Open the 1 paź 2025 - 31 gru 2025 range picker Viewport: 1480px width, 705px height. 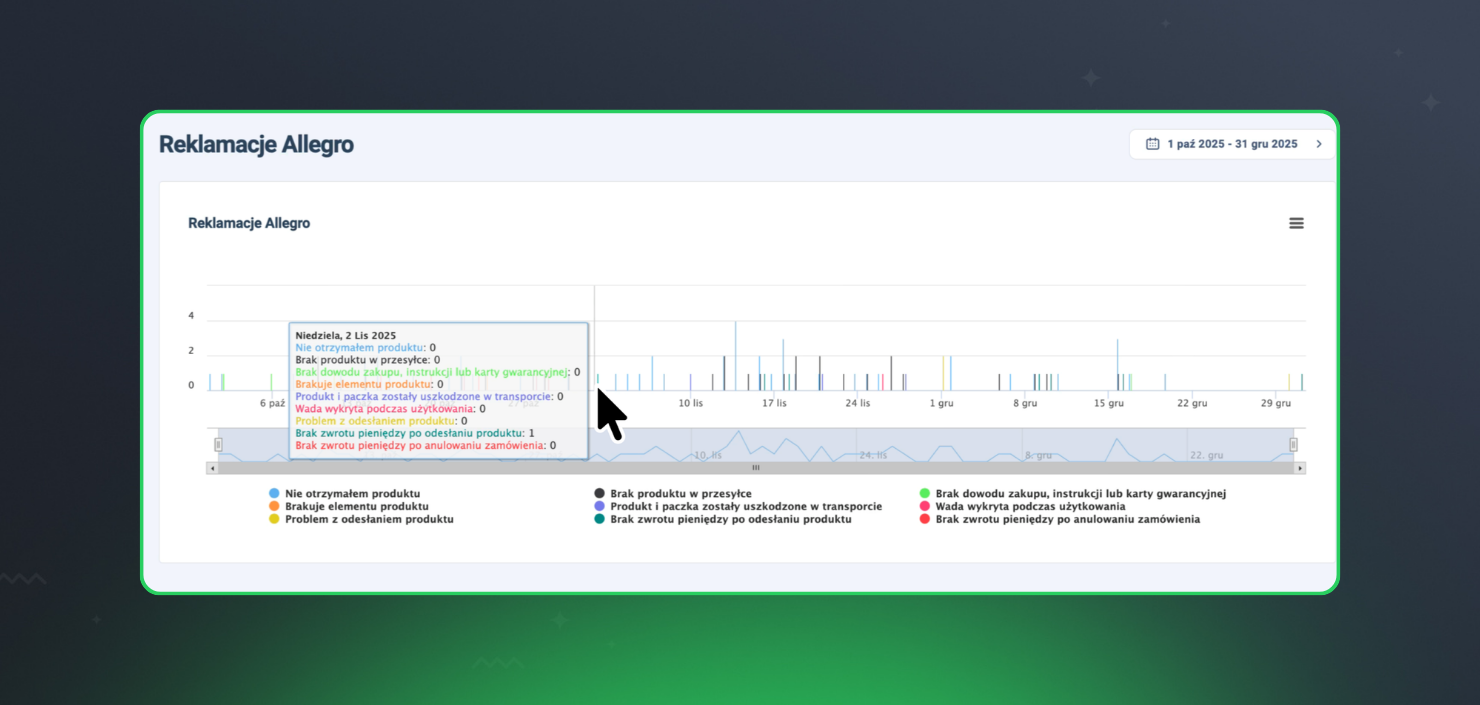[1232, 144]
